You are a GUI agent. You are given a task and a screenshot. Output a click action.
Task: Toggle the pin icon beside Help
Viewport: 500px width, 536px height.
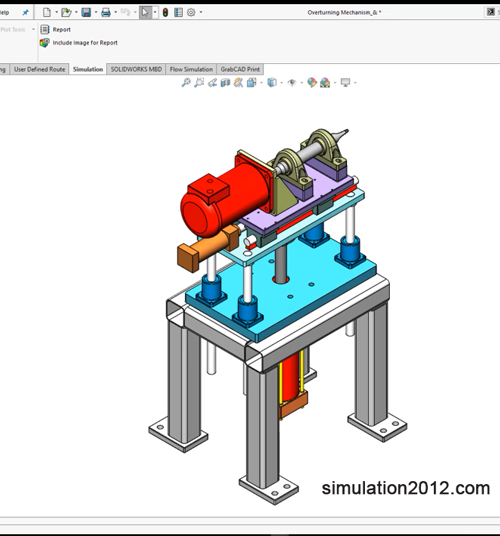click(25, 13)
